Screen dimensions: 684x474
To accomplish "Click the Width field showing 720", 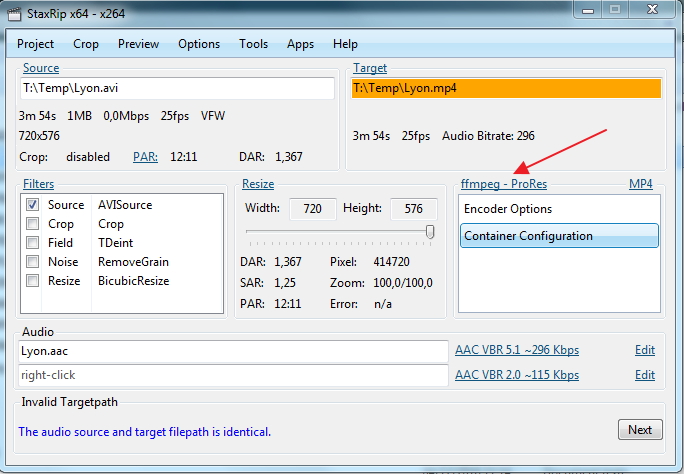I will coord(313,209).
